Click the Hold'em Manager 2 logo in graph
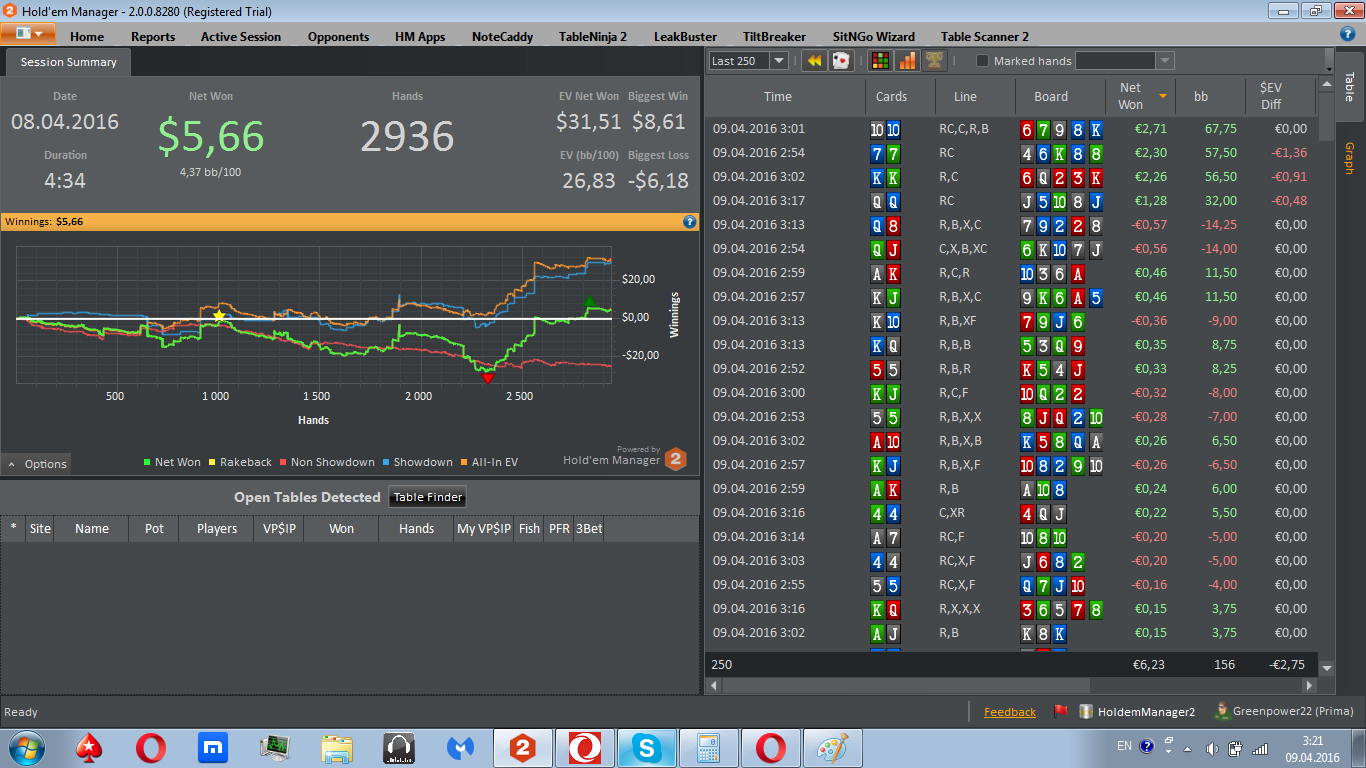The image size is (1366, 768). point(677,458)
